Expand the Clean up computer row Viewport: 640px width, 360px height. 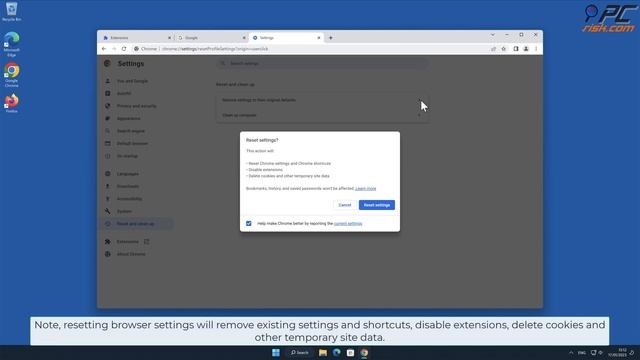pyautogui.click(x=322, y=115)
